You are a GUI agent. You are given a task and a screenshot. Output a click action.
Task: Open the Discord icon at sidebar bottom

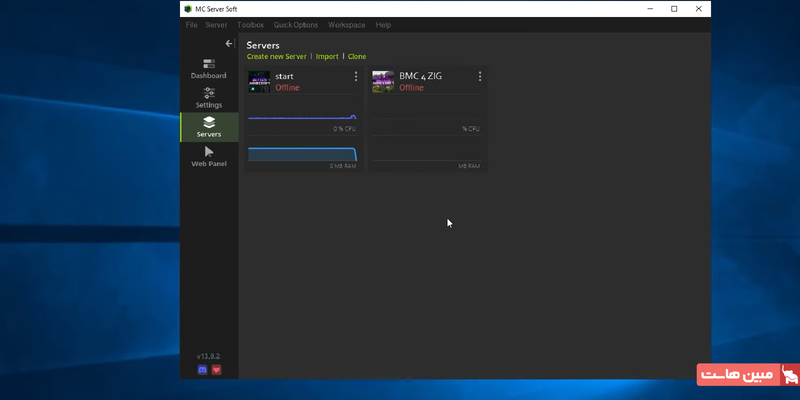coord(202,370)
